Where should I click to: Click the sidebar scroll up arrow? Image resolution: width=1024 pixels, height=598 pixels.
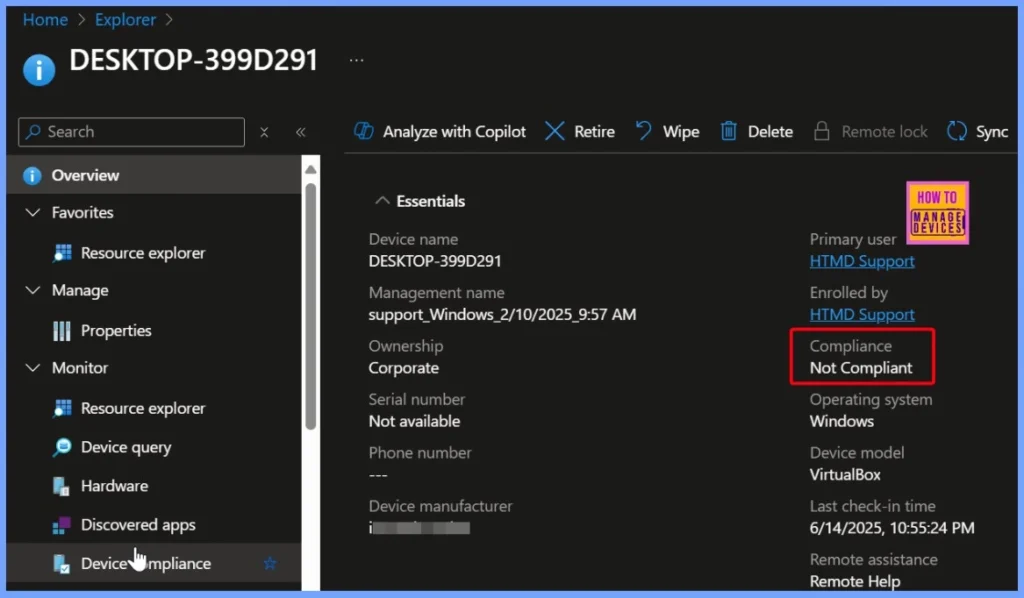[x=311, y=170]
